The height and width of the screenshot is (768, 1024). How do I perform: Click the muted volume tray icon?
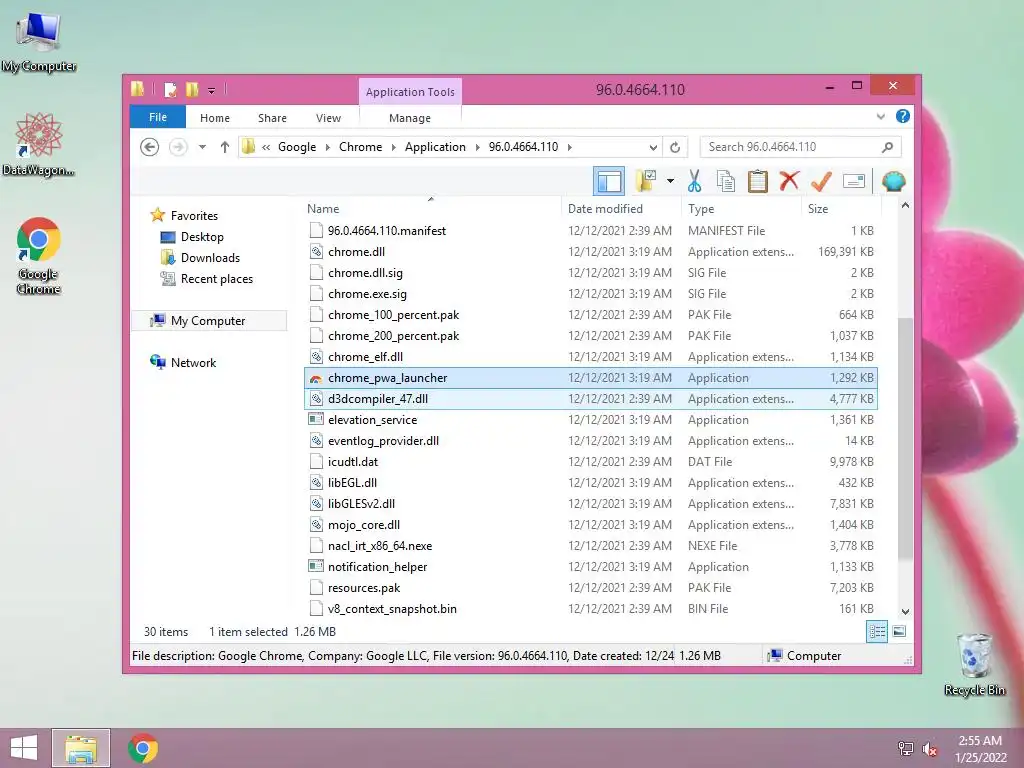[x=930, y=748]
